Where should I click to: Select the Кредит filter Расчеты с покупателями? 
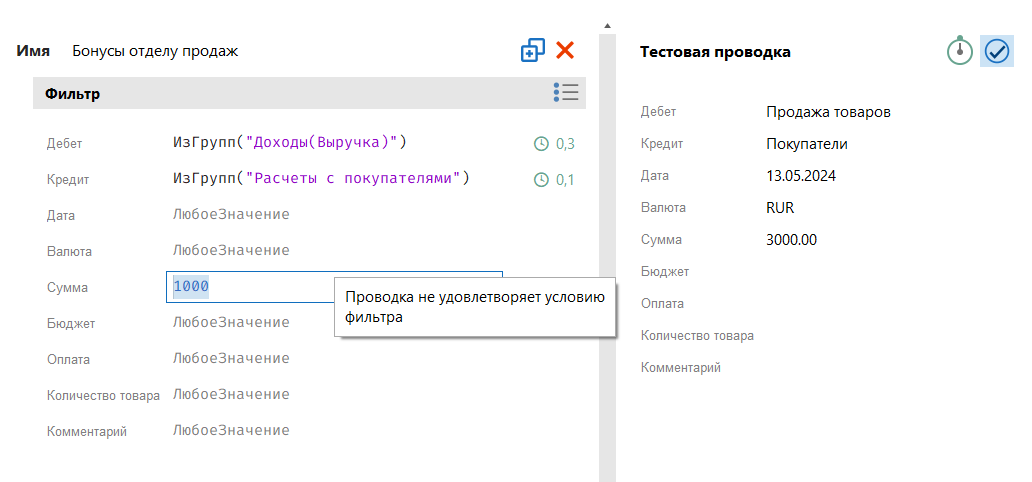pos(320,178)
